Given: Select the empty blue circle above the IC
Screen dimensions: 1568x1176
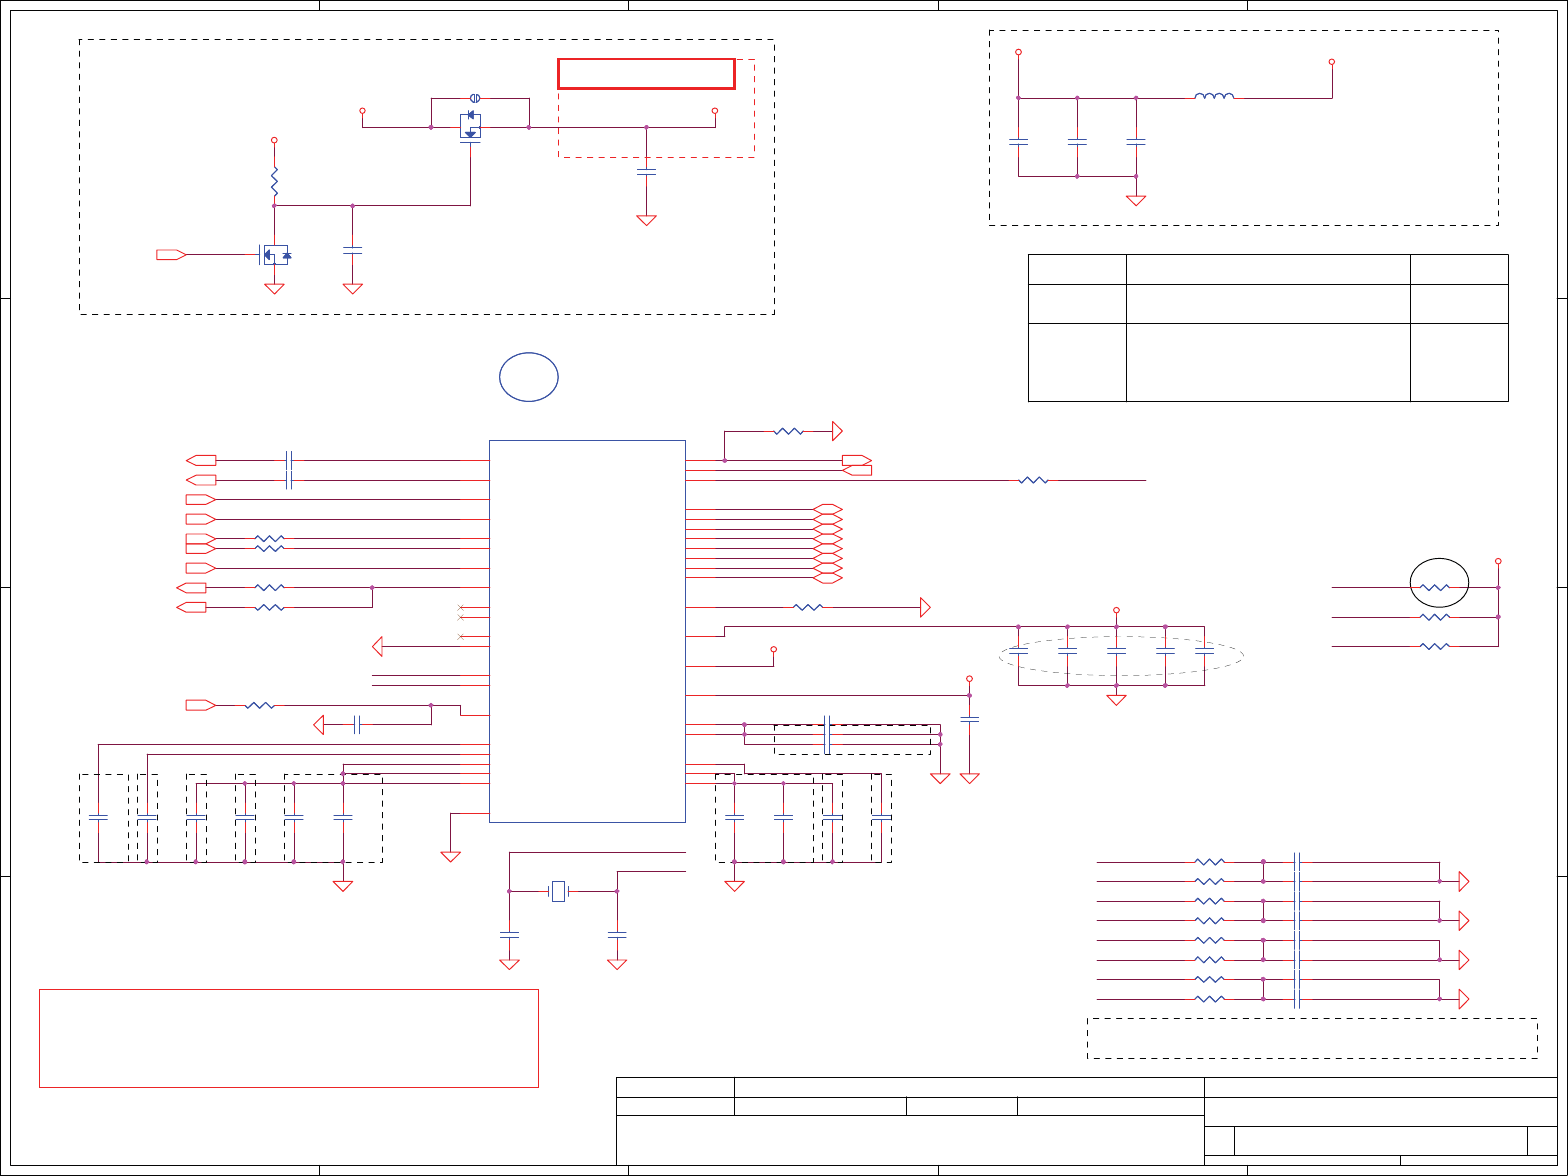Looking at the screenshot, I should coord(529,377).
